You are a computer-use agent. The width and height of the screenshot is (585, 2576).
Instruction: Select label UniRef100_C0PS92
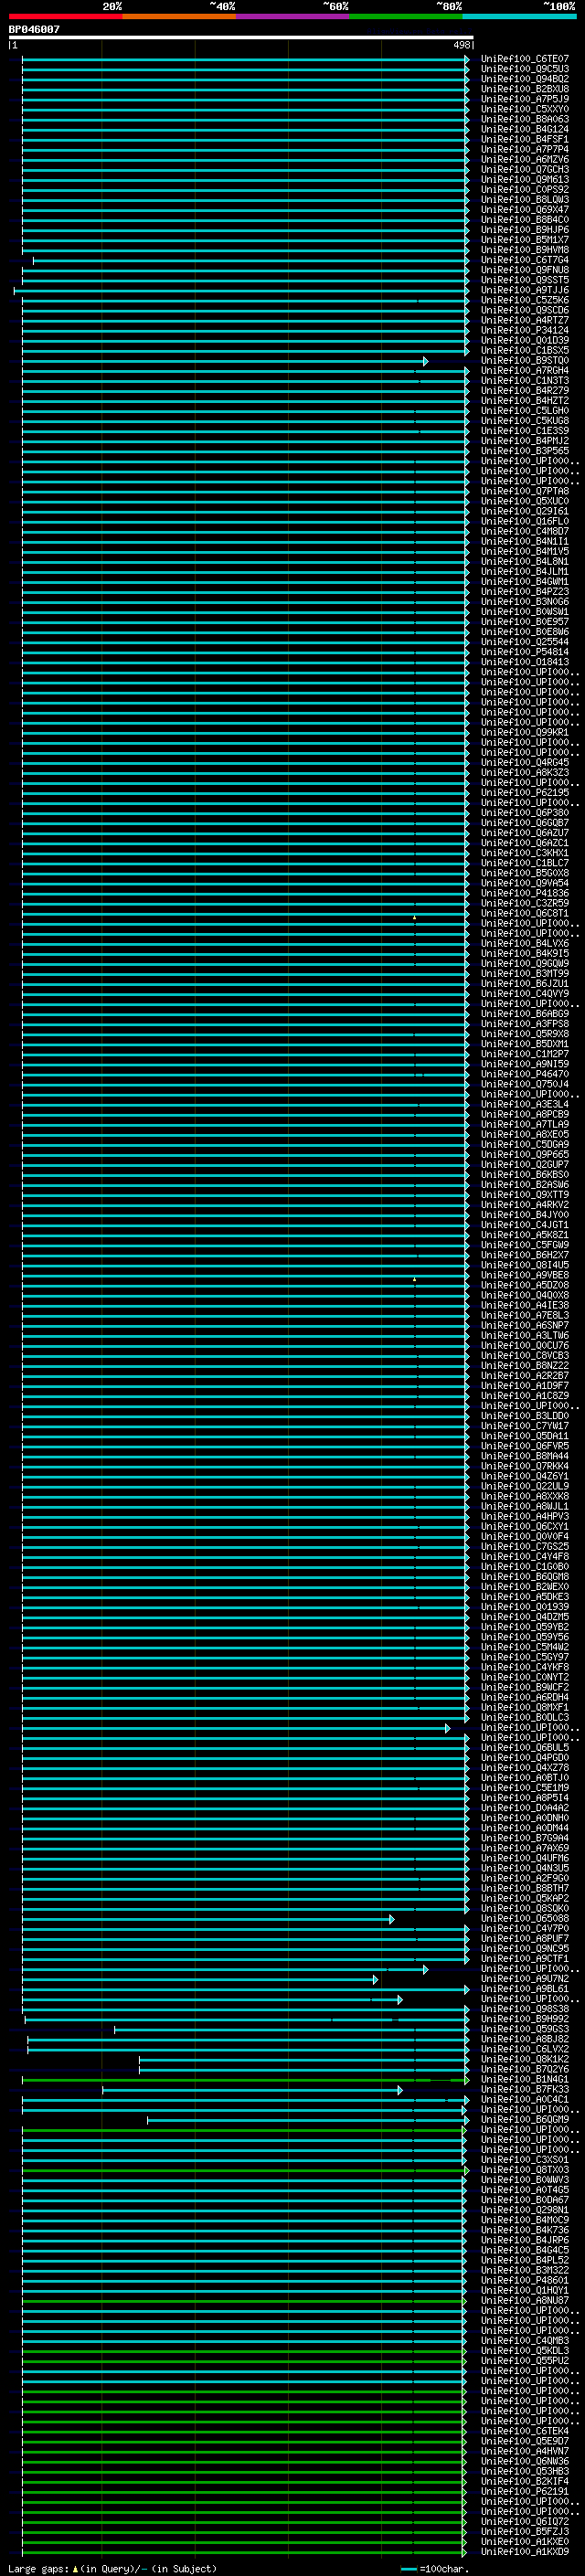pos(524,189)
